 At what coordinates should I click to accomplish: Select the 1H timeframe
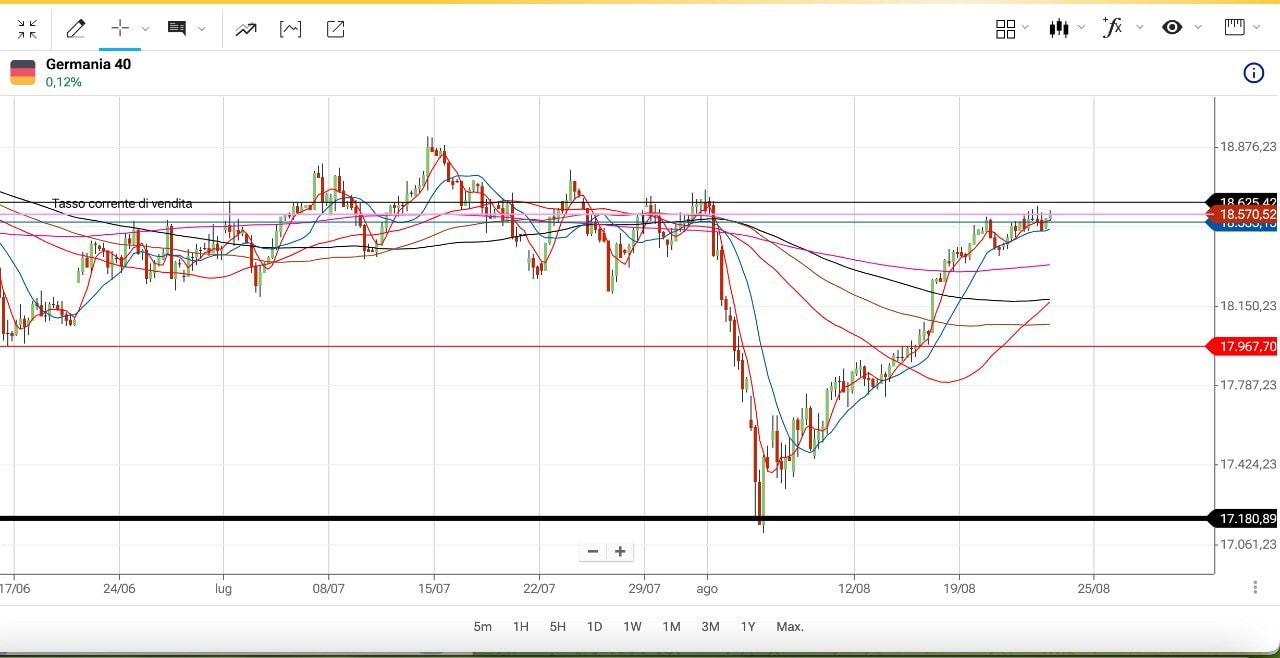[520, 627]
